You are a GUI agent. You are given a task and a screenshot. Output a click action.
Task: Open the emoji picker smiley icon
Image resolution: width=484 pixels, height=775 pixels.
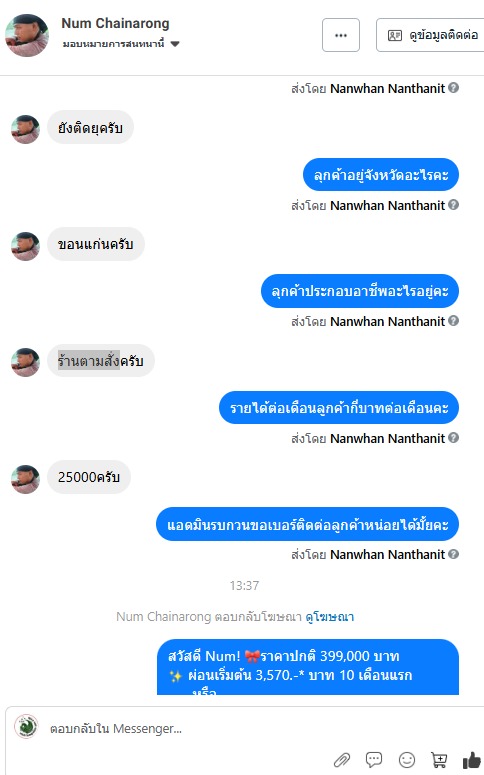(x=407, y=760)
